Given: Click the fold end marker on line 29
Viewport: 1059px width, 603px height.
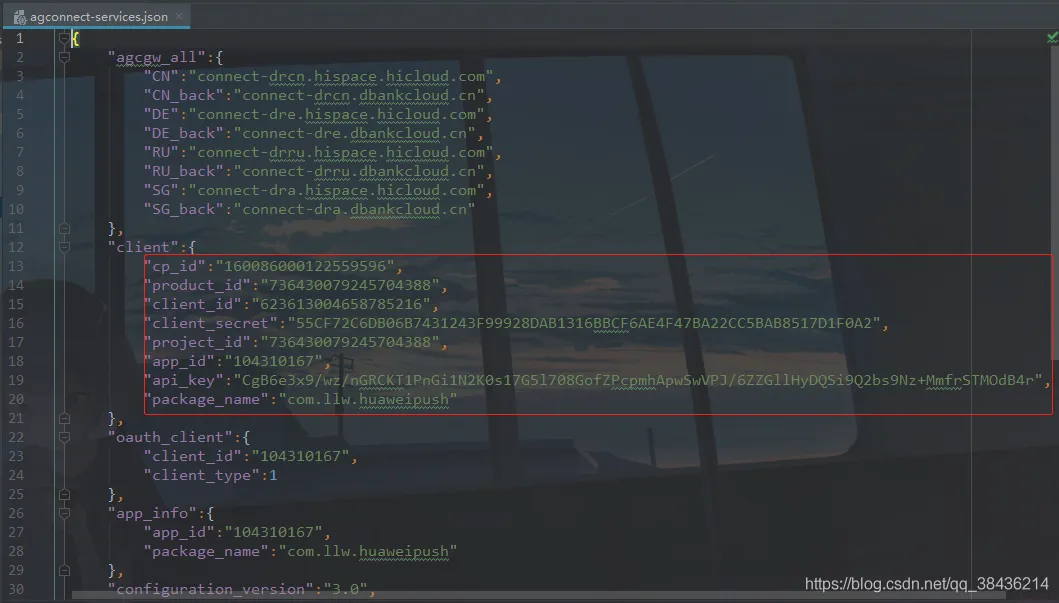Looking at the screenshot, I should tap(64, 570).
